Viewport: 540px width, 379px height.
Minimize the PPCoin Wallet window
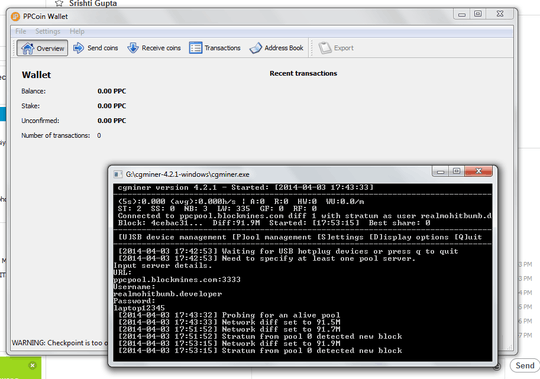pos(462,14)
